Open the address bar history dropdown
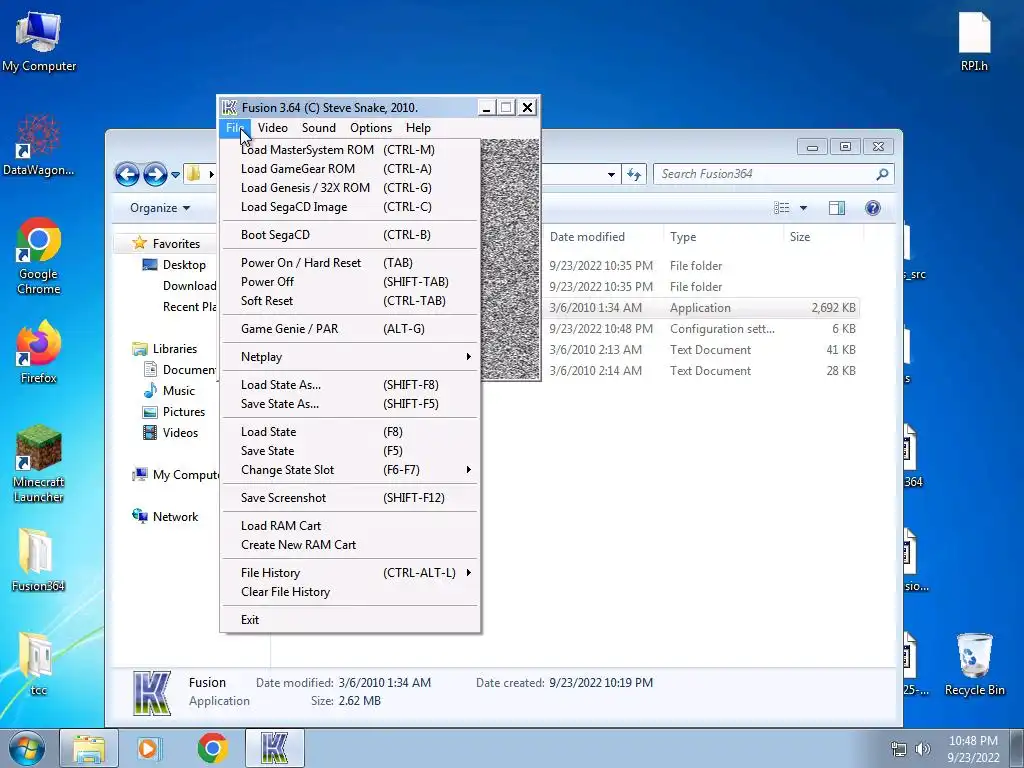1024x768 pixels. 611,174
